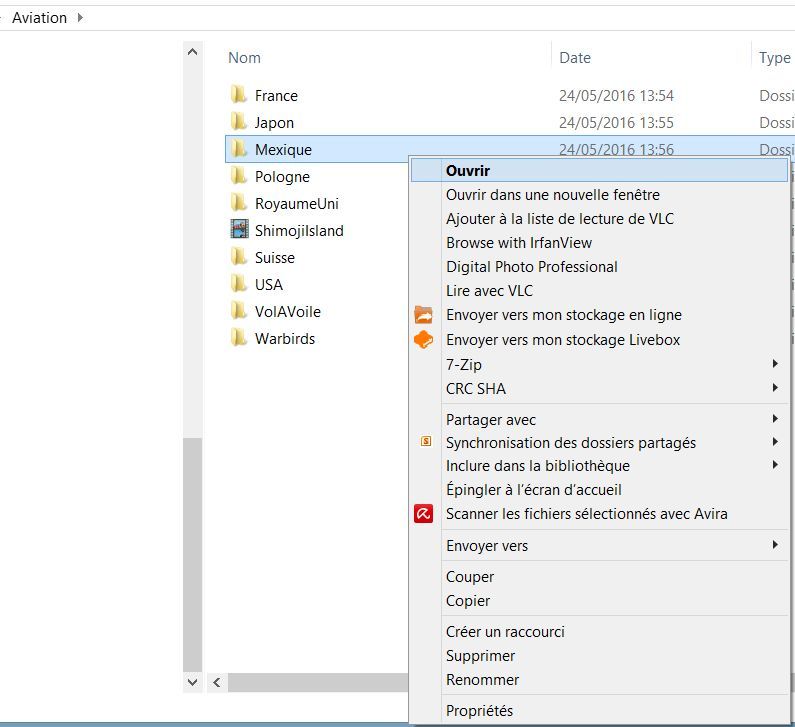Click the horizontal scrollbar left arrow
Viewport: 795px width, 727px height.
(216, 682)
